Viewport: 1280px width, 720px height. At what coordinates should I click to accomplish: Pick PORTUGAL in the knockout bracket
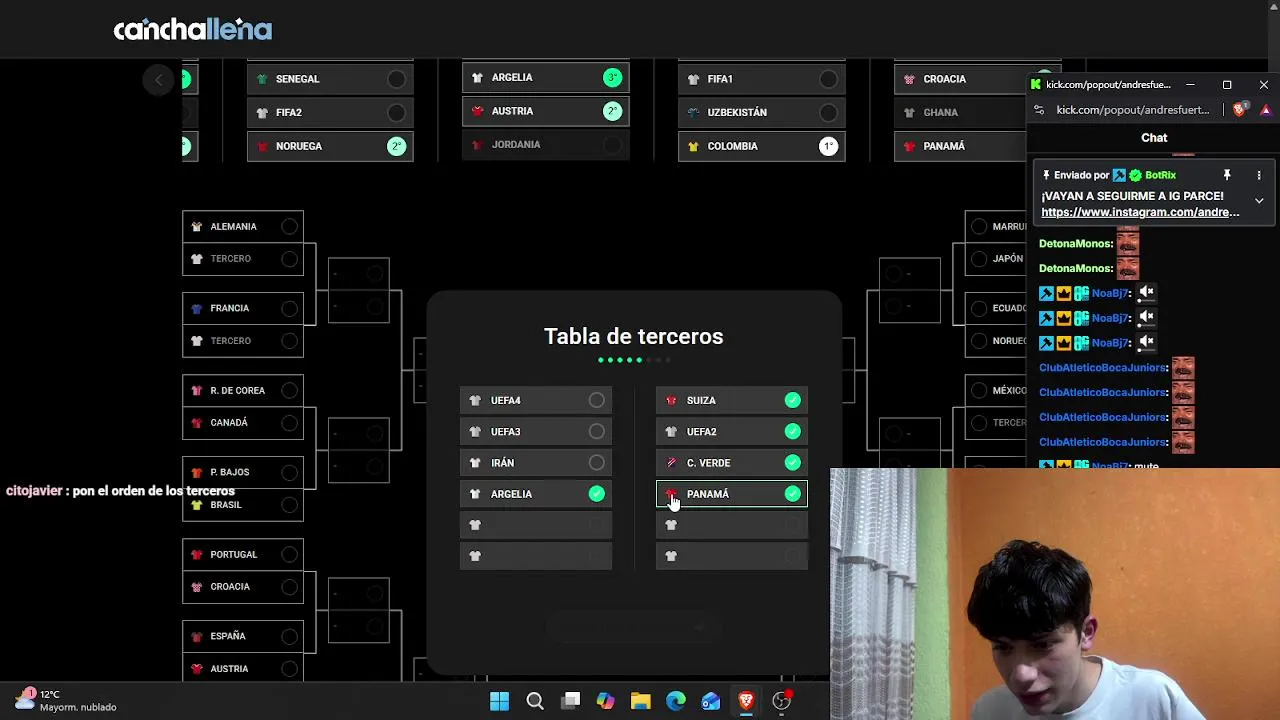tap(243, 554)
